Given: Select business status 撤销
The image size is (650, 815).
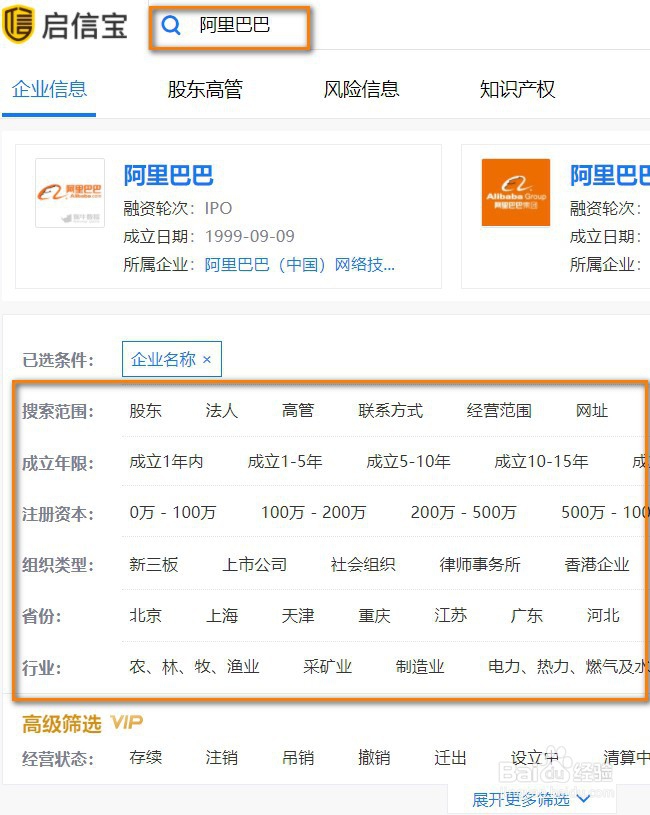Looking at the screenshot, I should pos(374,758).
